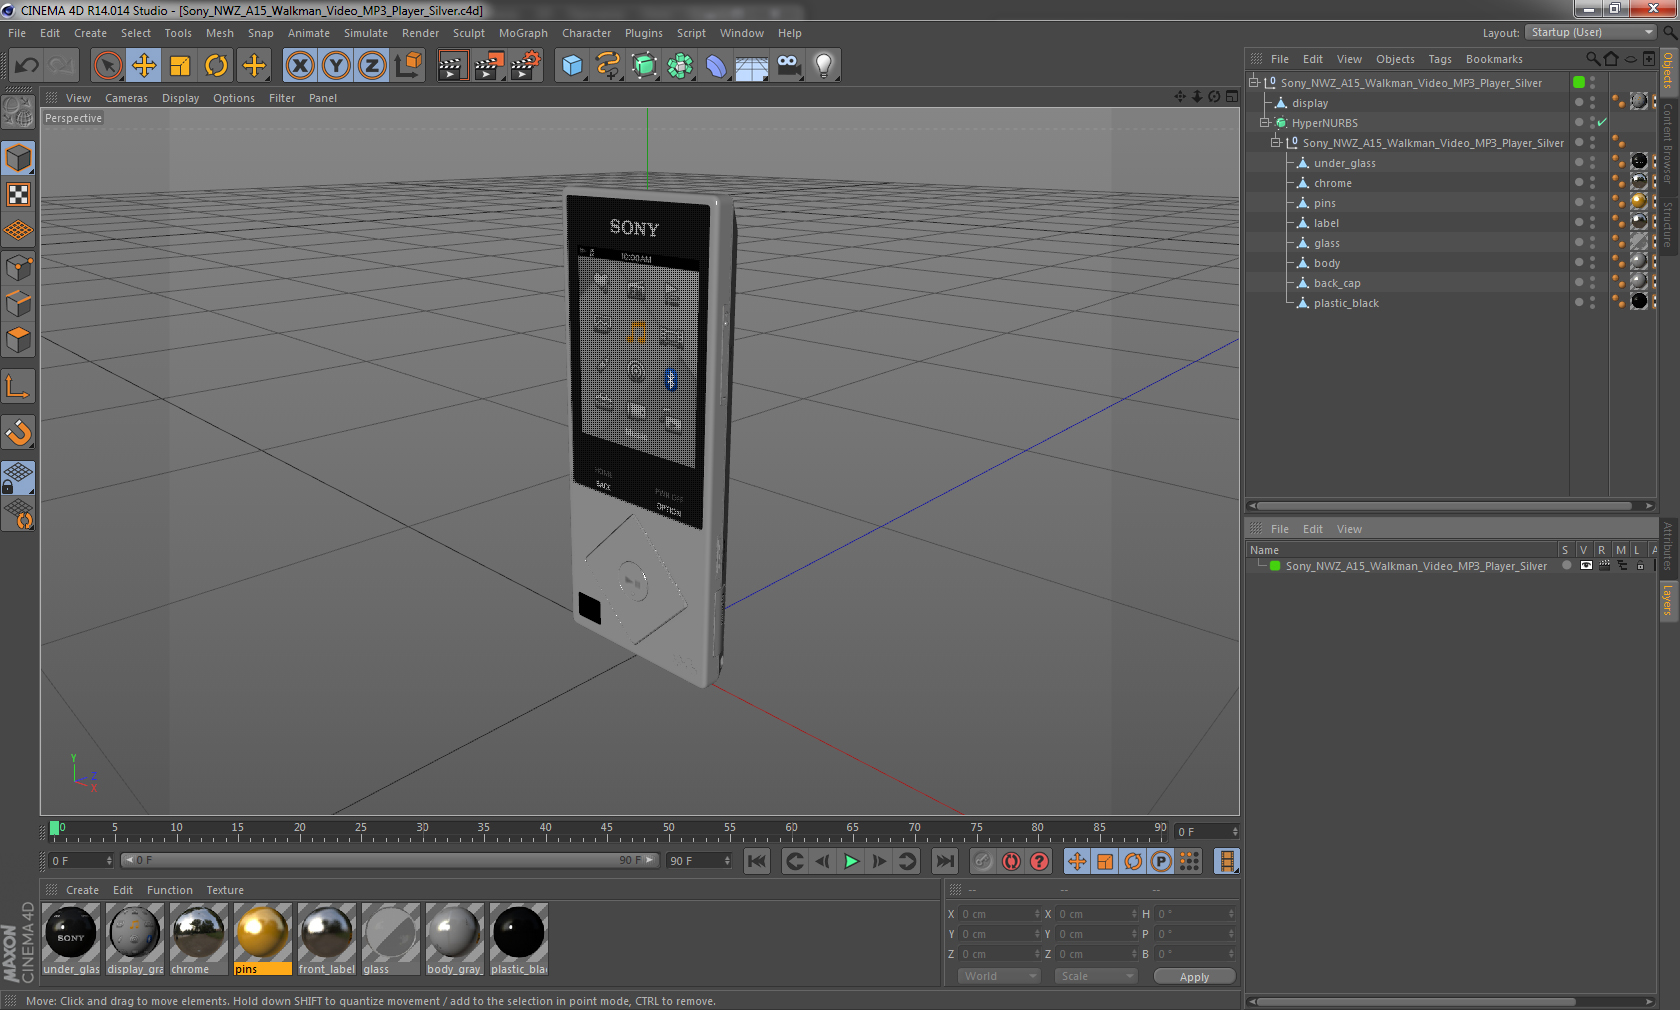Image resolution: width=1680 pixels, height=1010 pixels.
Task: Select the pins material swatch
Action: pos(262,939)
